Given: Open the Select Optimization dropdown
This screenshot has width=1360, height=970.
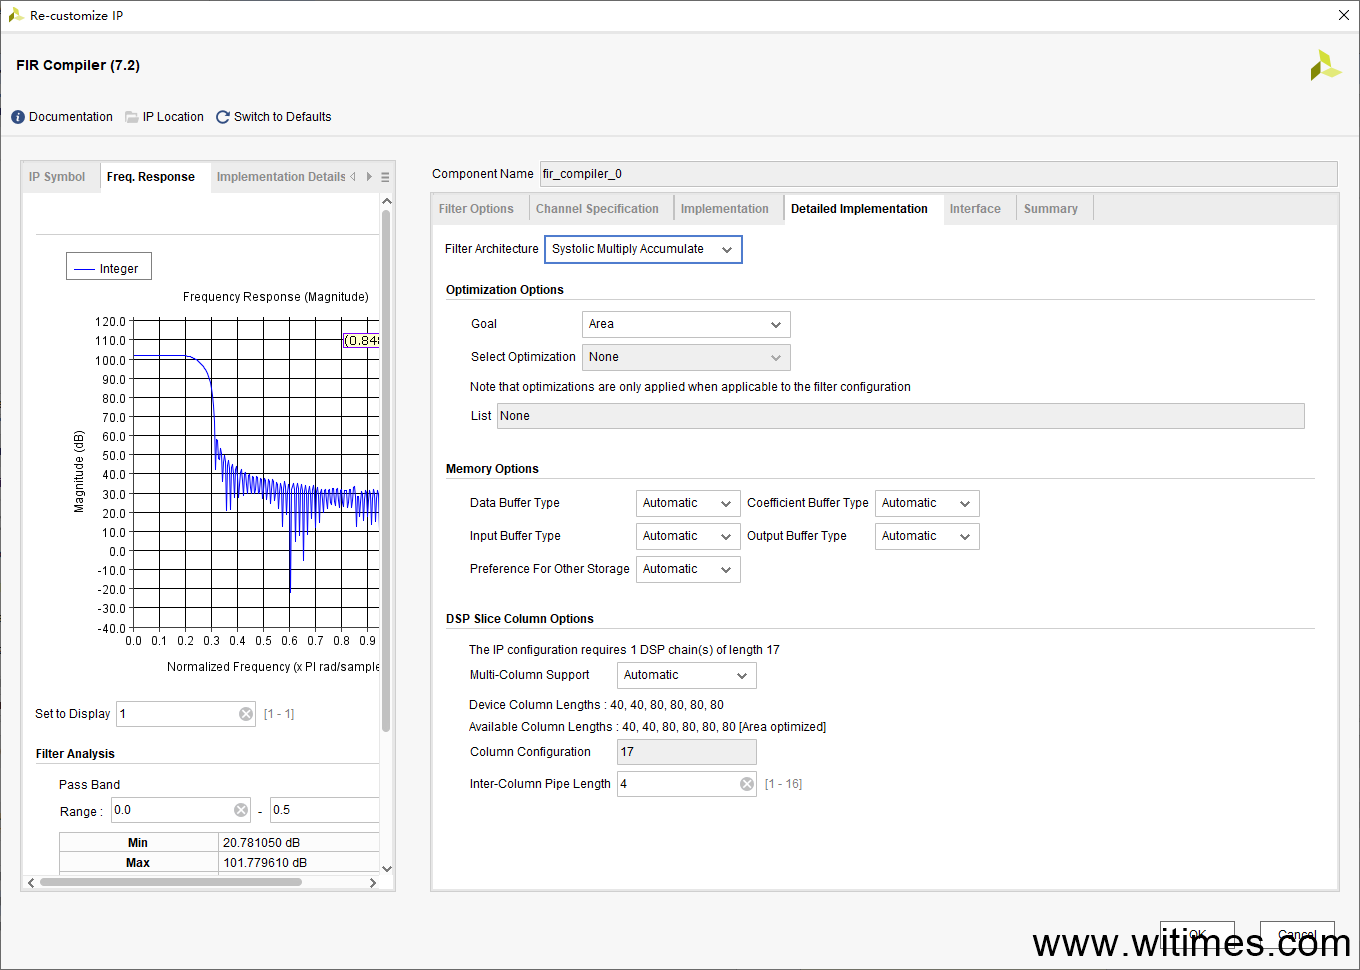Looking at the screenshot, I should pyautogui.click(x=686, y=357).
